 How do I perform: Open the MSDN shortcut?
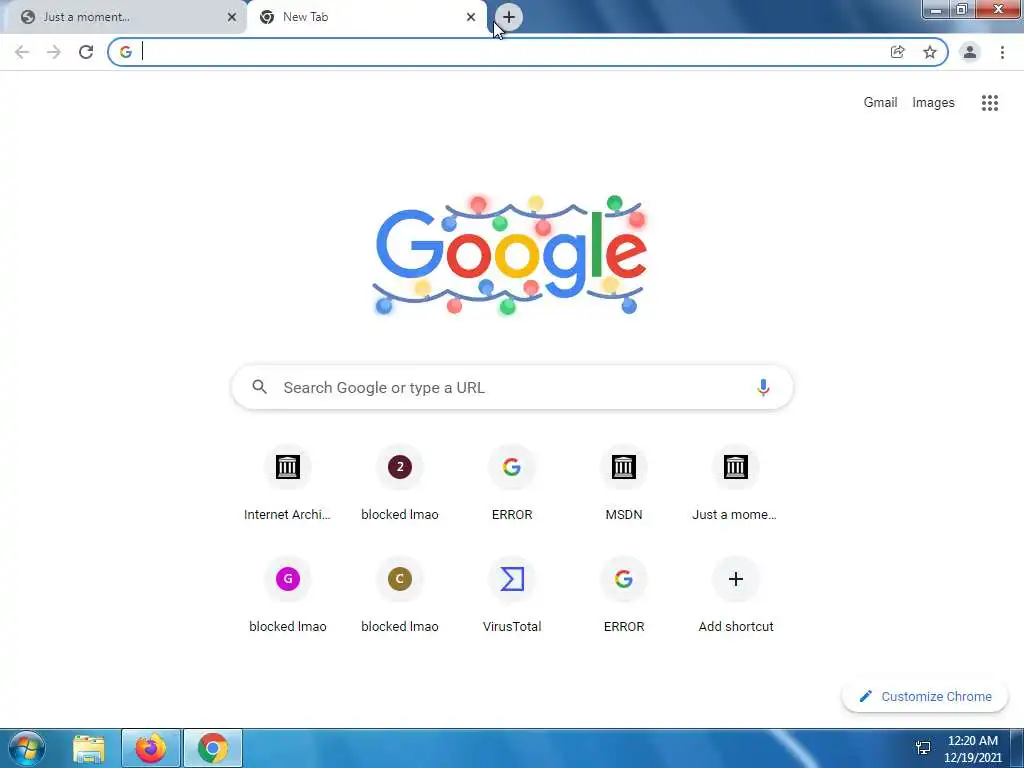624,485
